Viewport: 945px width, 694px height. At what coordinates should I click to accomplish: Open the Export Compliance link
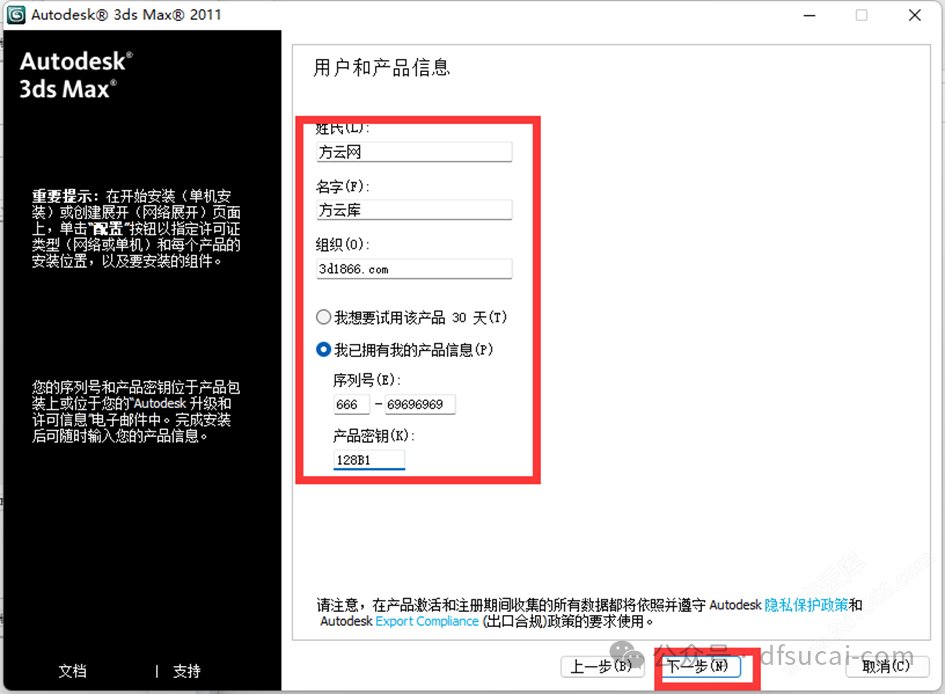coord(426,622)
